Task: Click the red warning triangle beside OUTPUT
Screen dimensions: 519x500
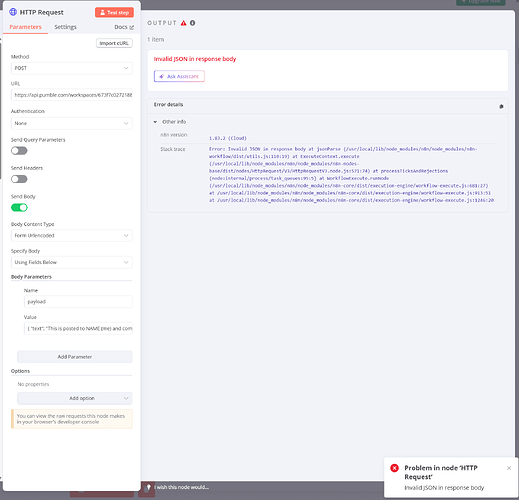Action: click(184, 23)
